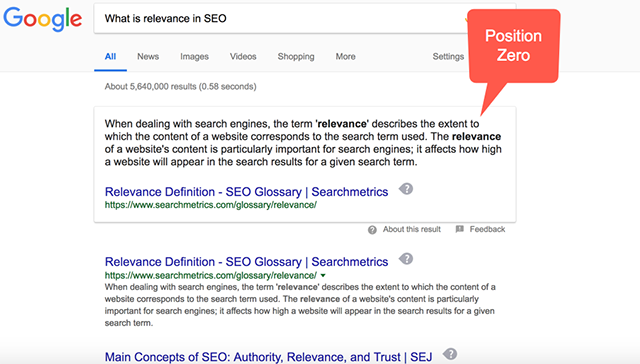Switch to the News tab
This screenshot has width=640, height=364.
(x=148, y=57)
